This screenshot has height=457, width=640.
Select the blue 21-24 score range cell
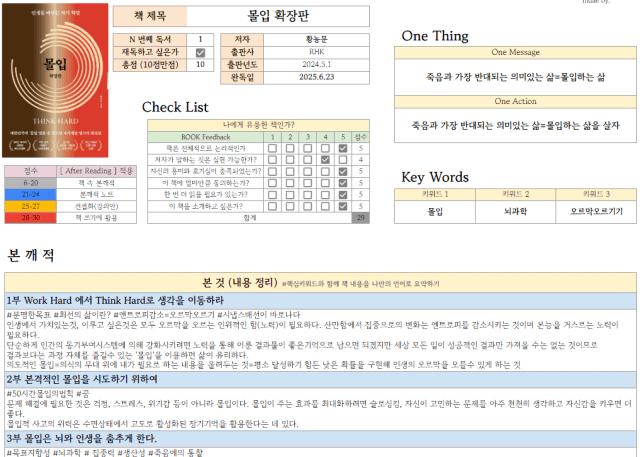coord(31,194)
